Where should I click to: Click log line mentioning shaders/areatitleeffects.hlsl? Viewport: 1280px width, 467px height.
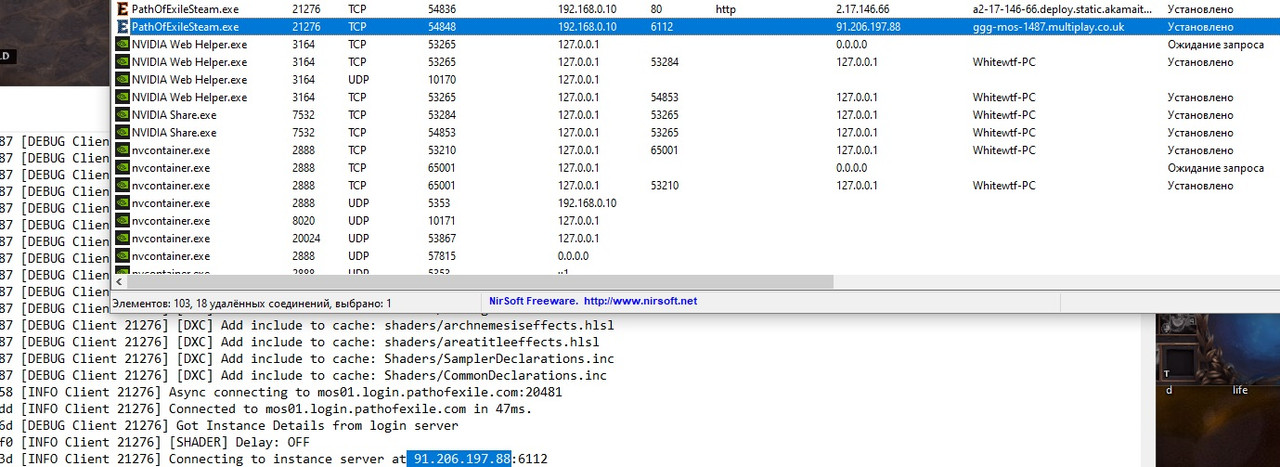pyautogui.click(x=300, y=342)
